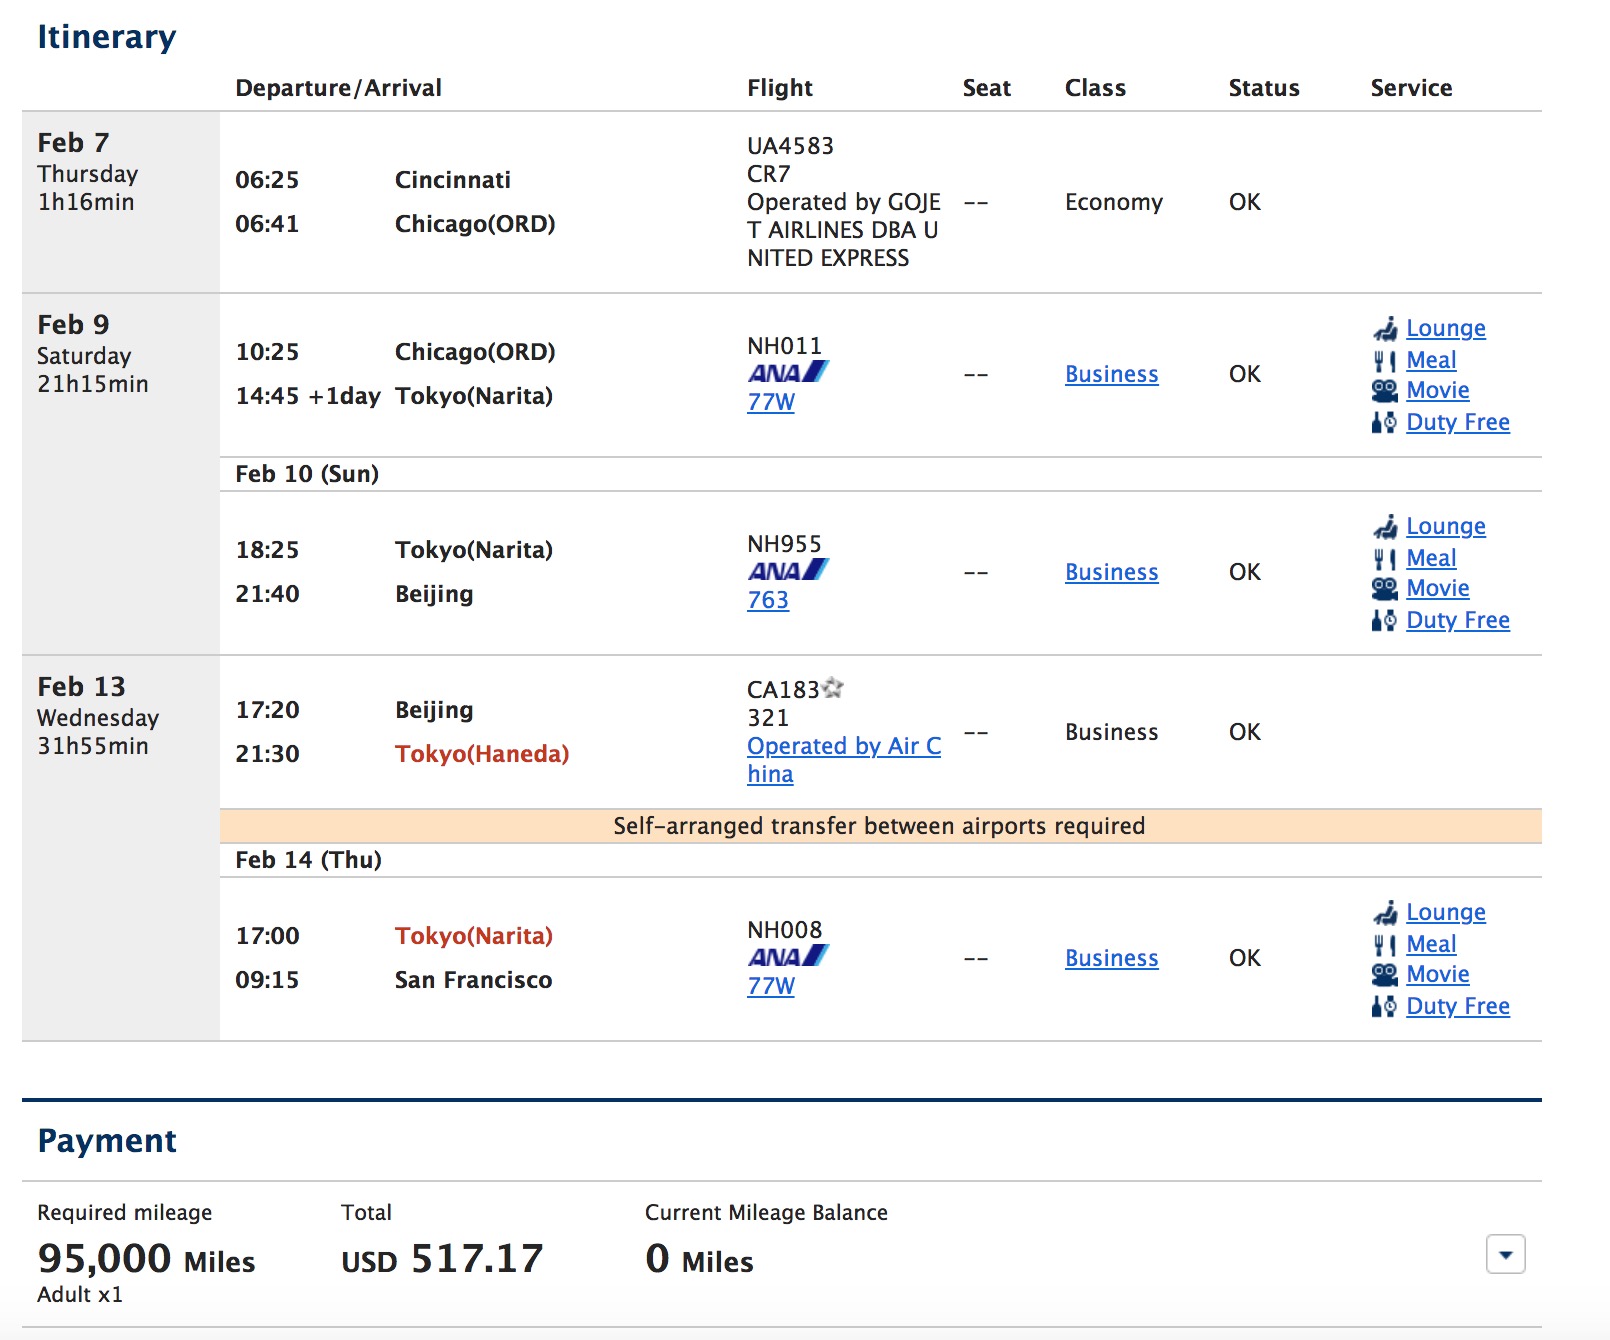Click the lounge seat icon for flight NH011

pos(1385,329)
